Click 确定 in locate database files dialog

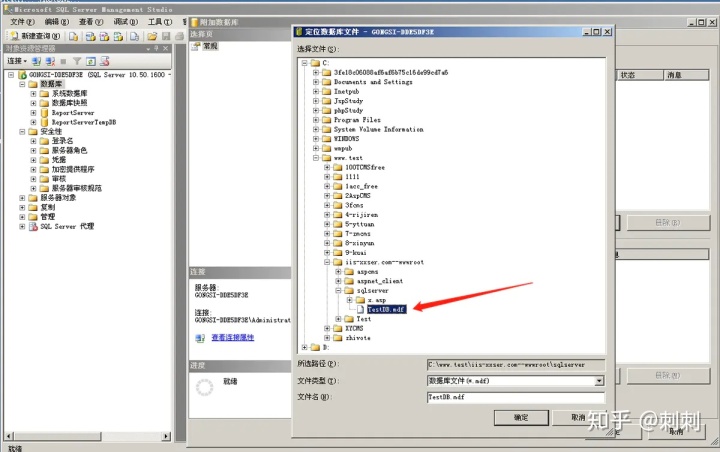pos(521,418)
